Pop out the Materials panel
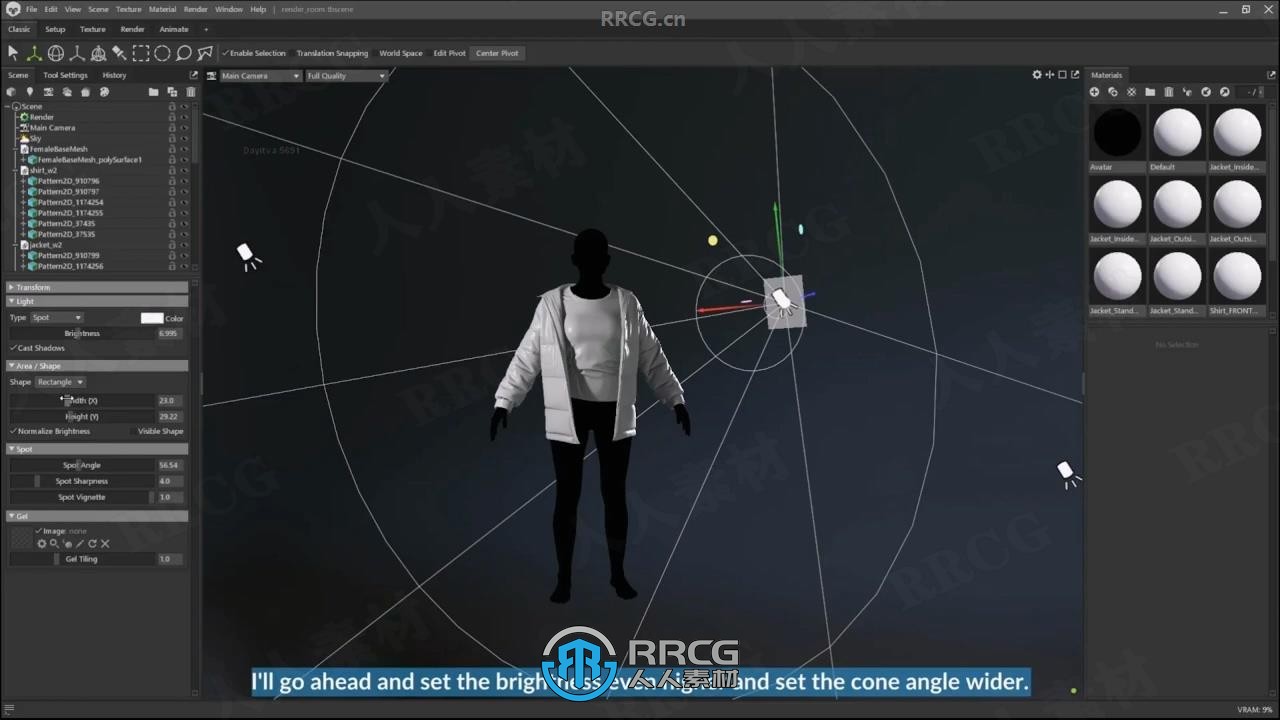1280x720 pixels. (x=1273, y=75)
